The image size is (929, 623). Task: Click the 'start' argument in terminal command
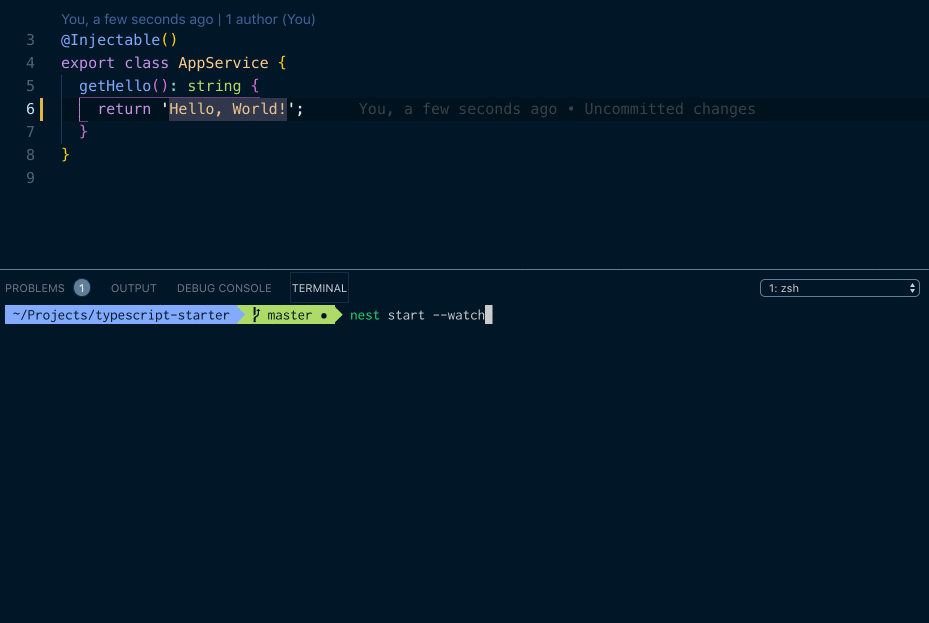[x=406, y=315]
